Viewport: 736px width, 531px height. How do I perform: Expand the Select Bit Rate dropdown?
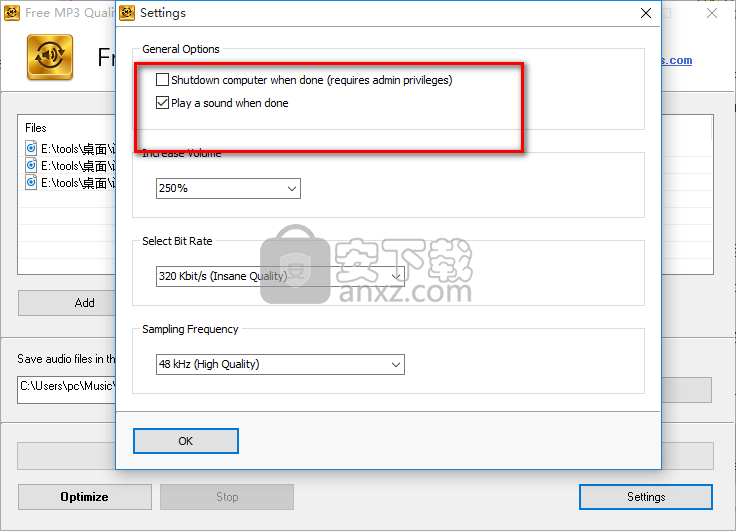(x=280, y=276)
